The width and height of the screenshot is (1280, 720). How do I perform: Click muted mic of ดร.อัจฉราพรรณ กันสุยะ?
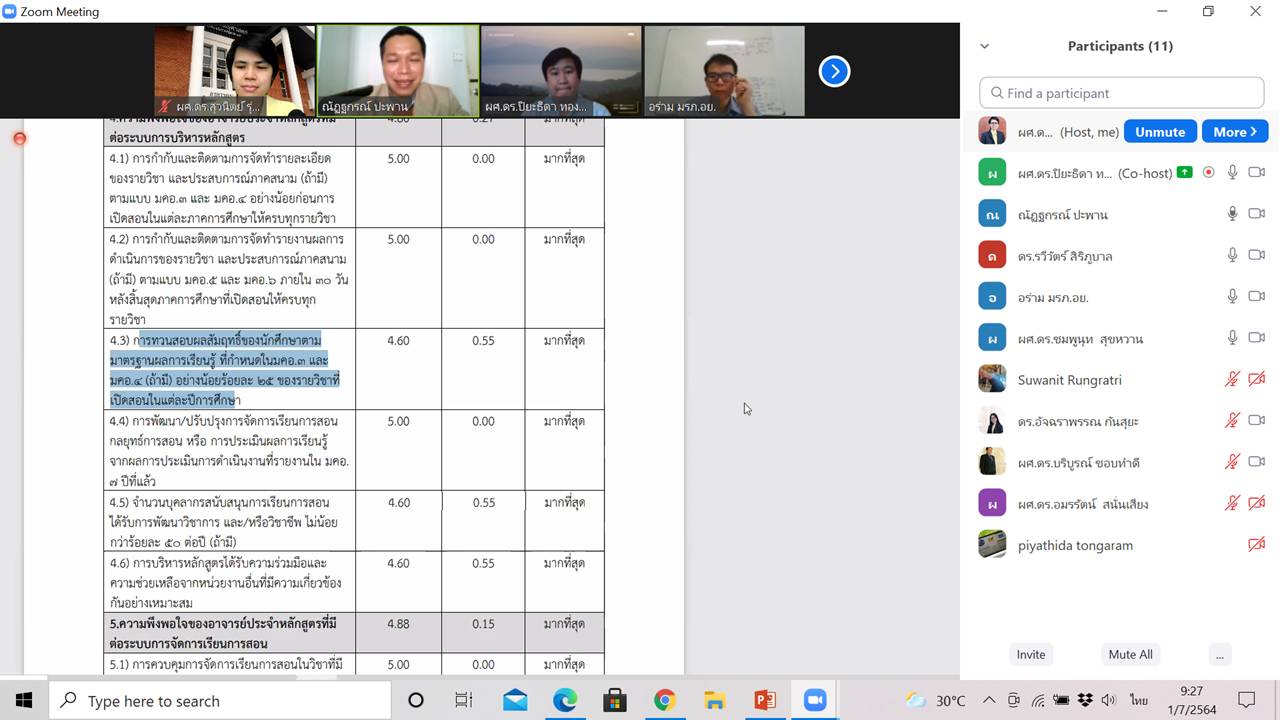(1232, 421)
